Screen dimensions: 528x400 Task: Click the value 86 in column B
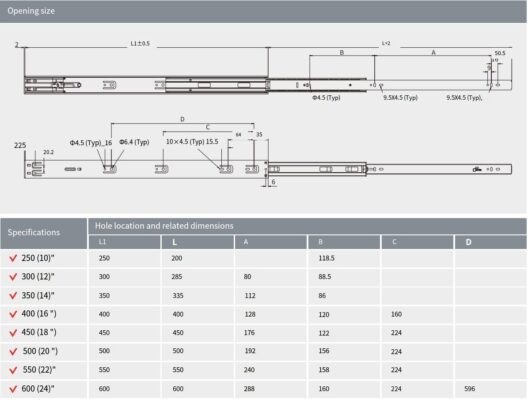[x=322, y=296]
